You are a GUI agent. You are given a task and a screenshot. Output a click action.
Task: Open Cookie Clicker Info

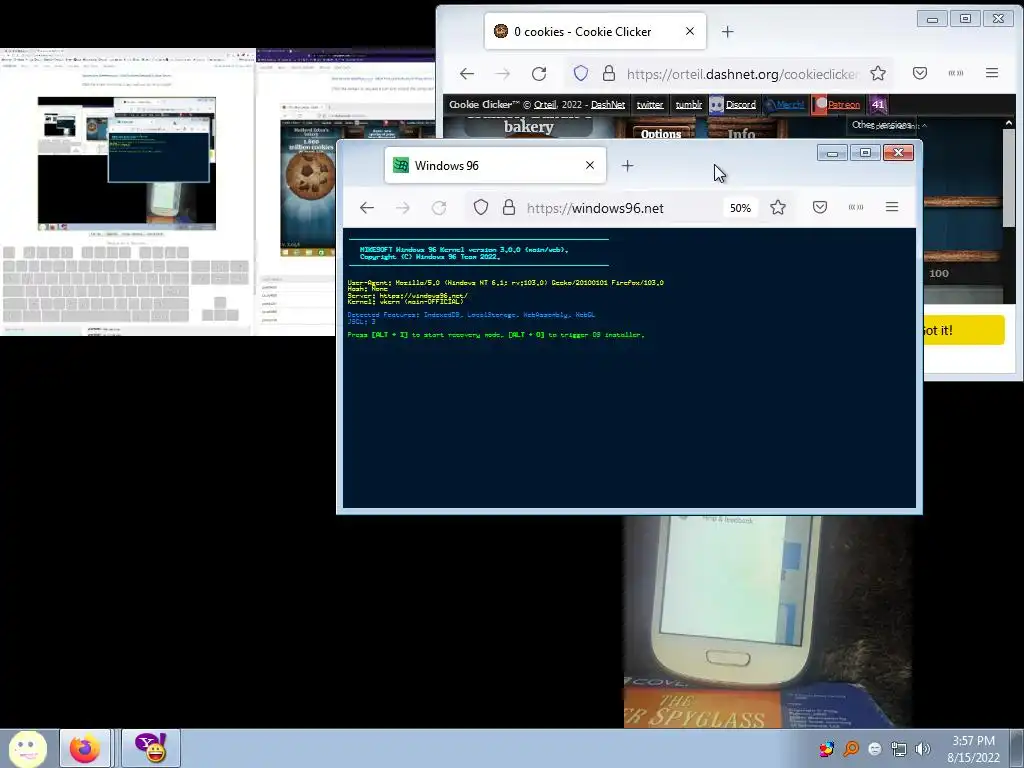[741, 133]
